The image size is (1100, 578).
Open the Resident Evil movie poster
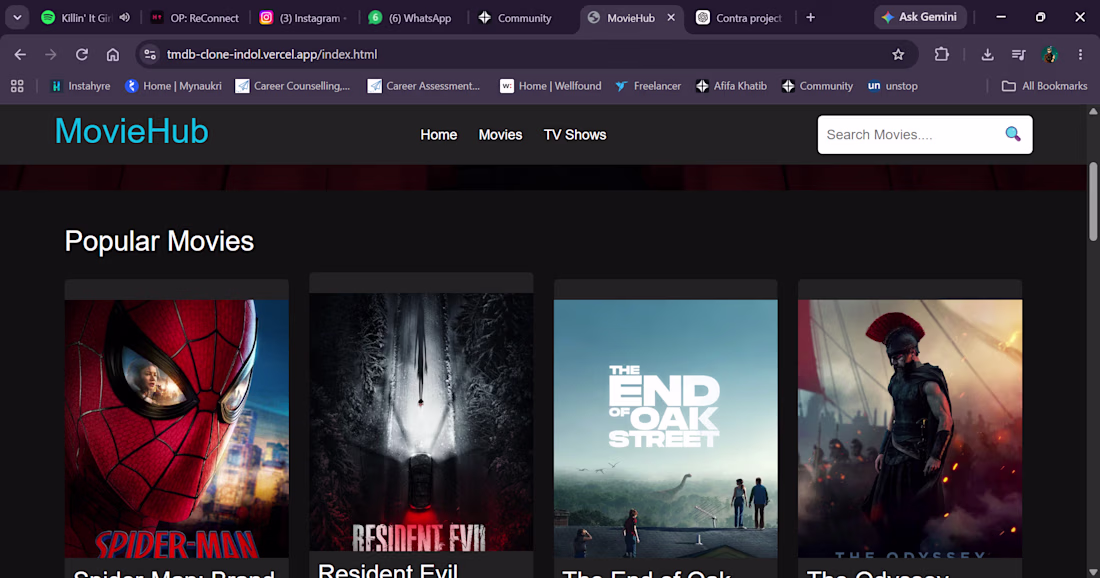422,422
